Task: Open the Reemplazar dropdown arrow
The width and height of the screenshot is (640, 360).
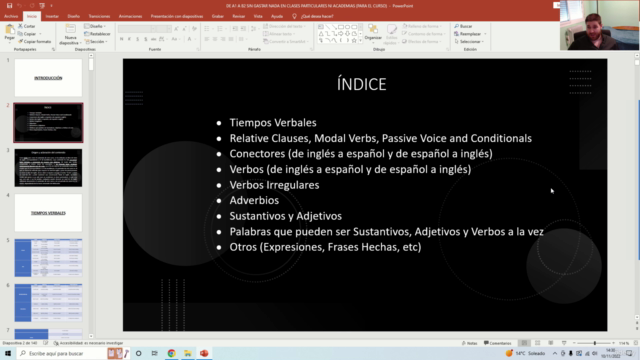Action: point(485,34)
